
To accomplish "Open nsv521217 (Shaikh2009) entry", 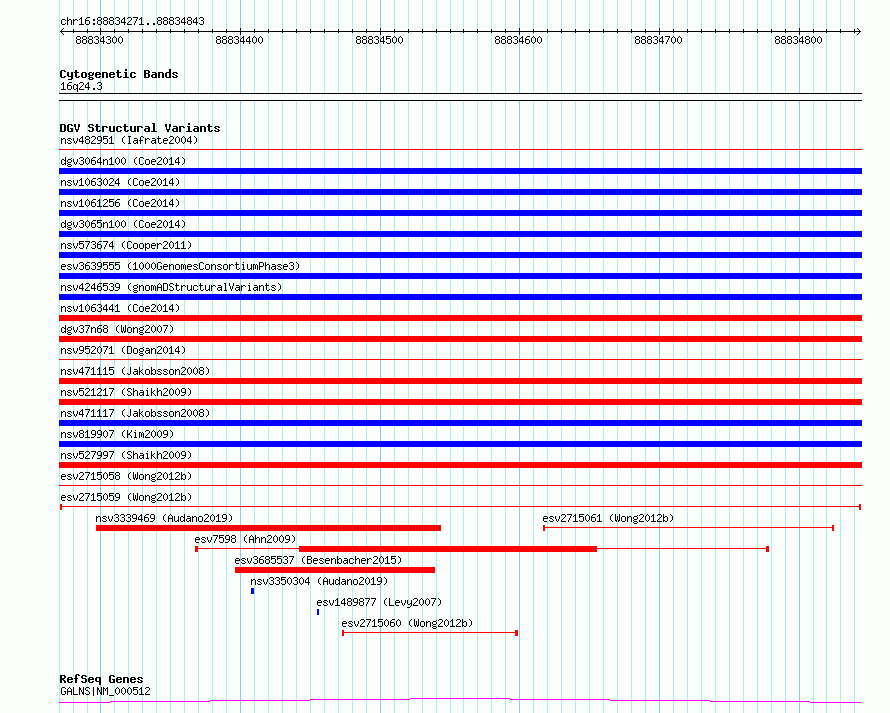I will 126,392.
